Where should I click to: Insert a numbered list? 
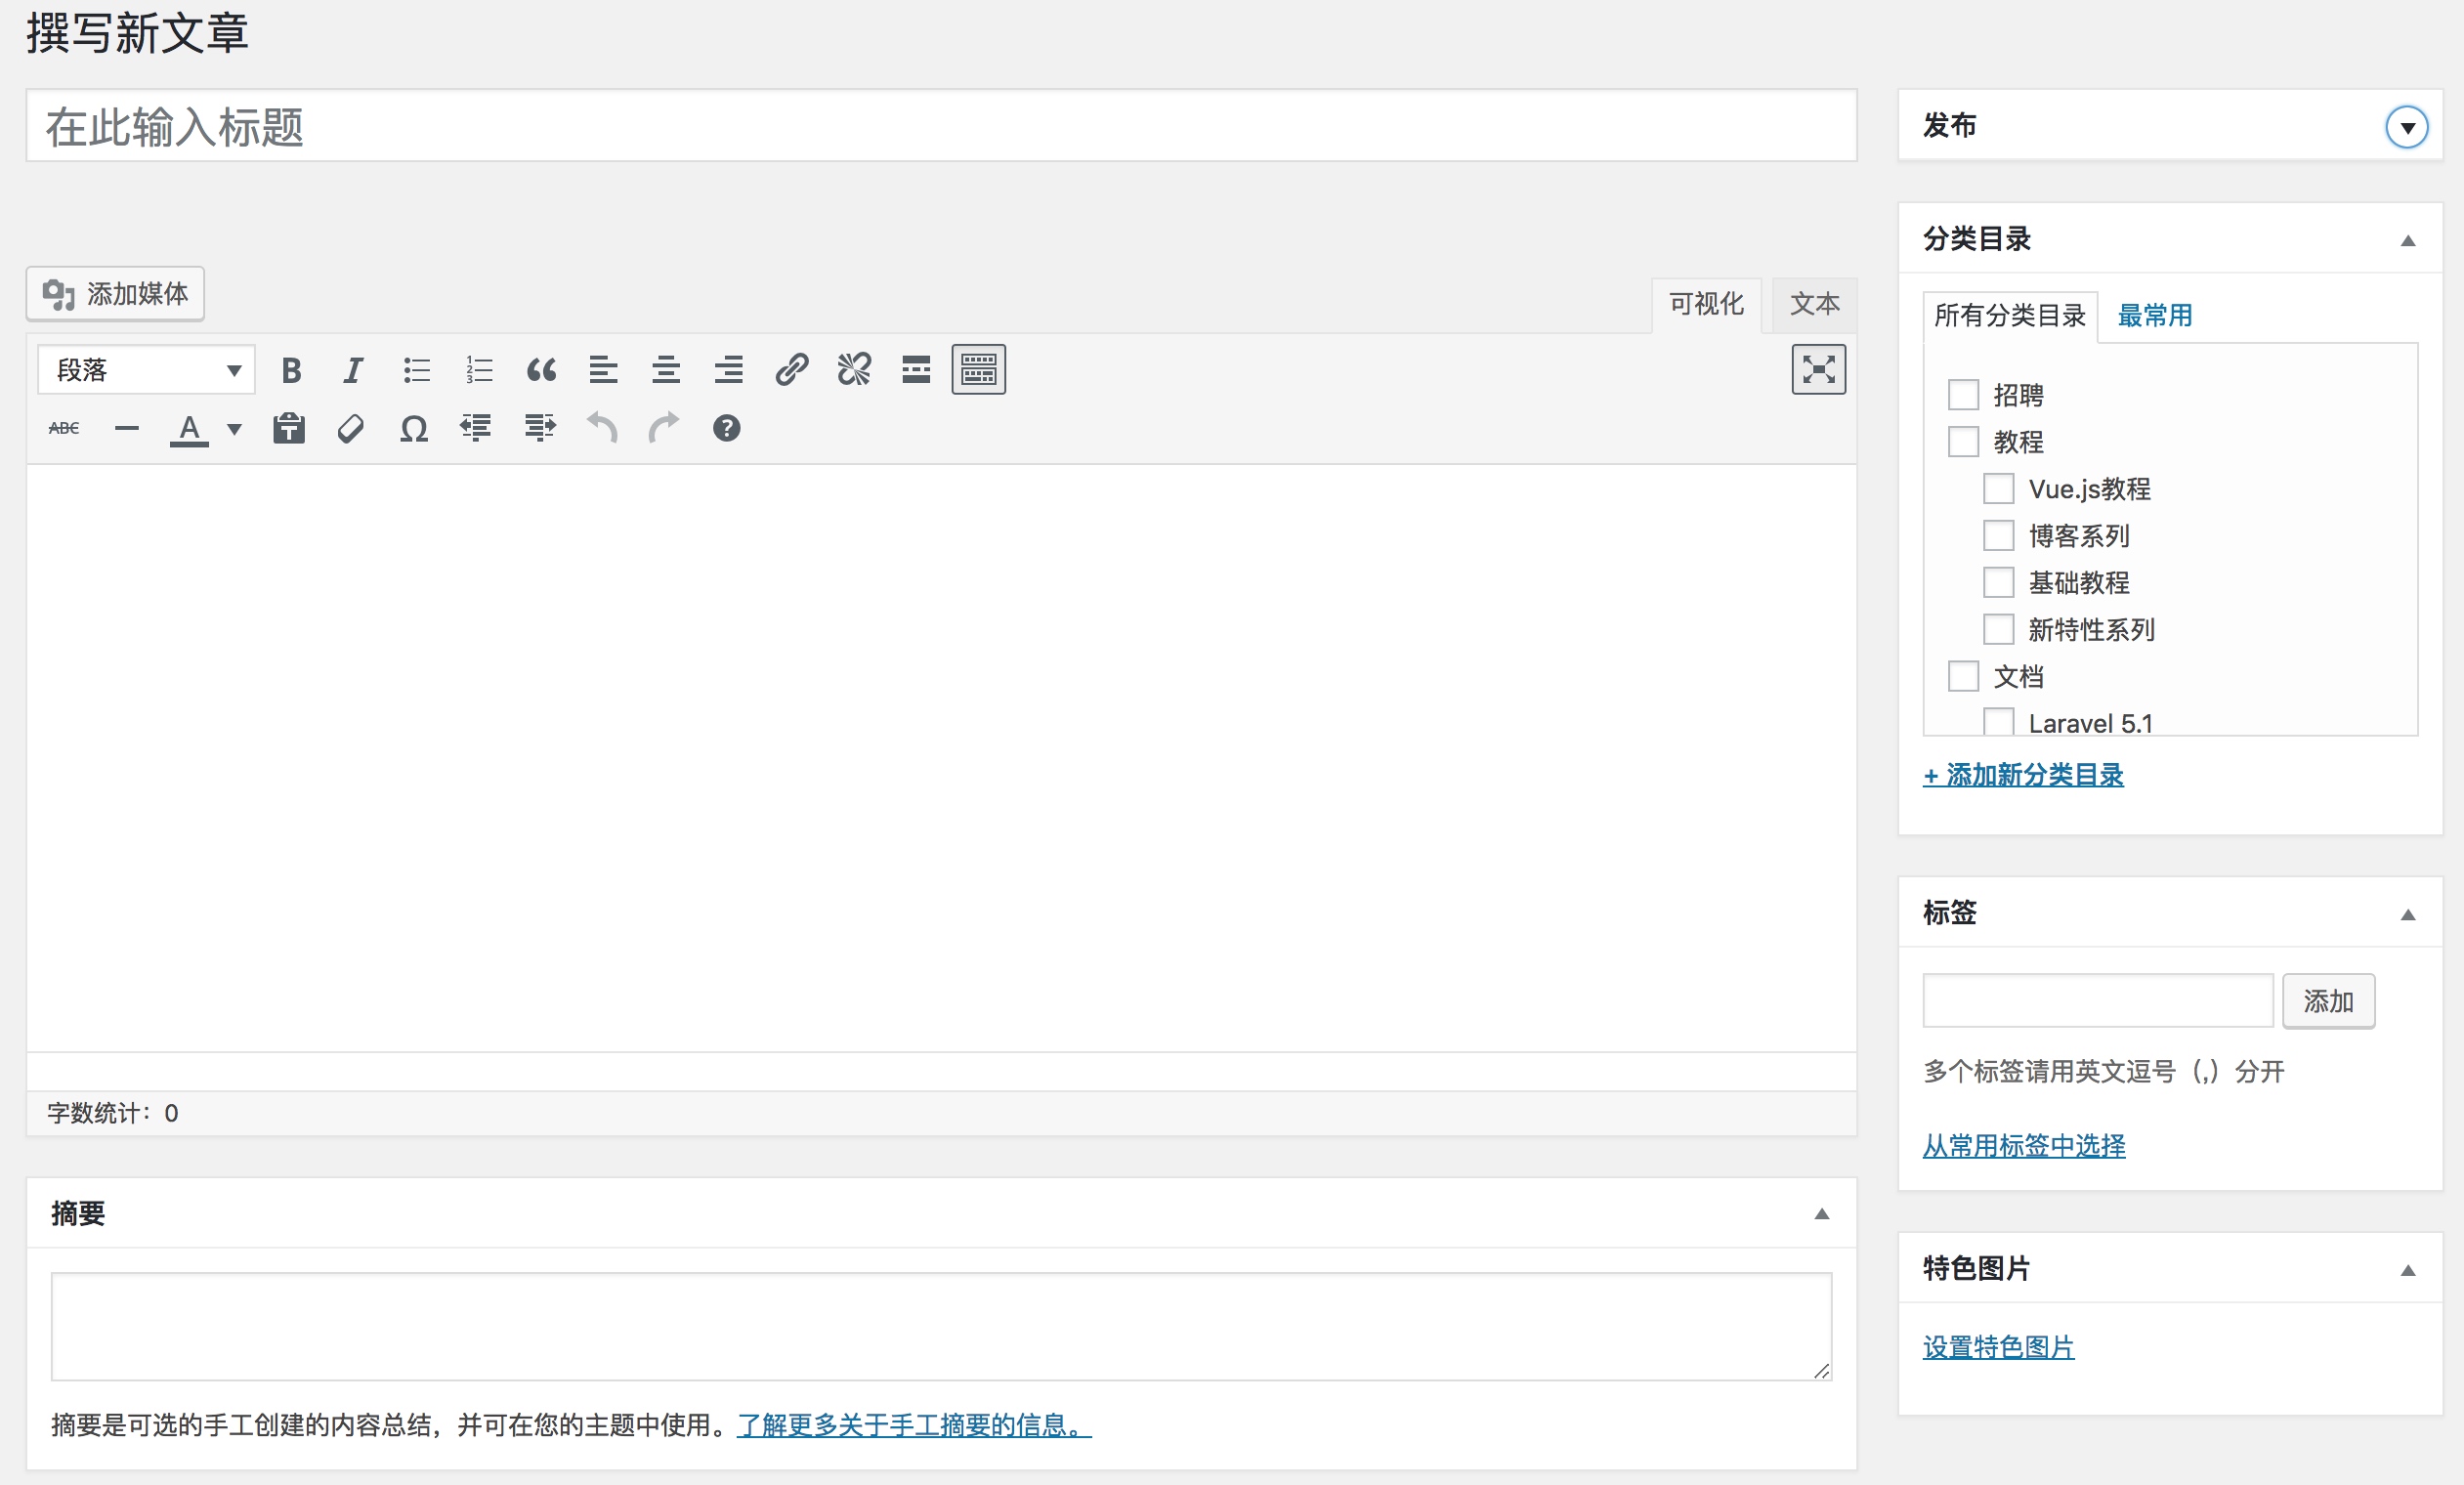pyautogui.click(x=479, y=370)
